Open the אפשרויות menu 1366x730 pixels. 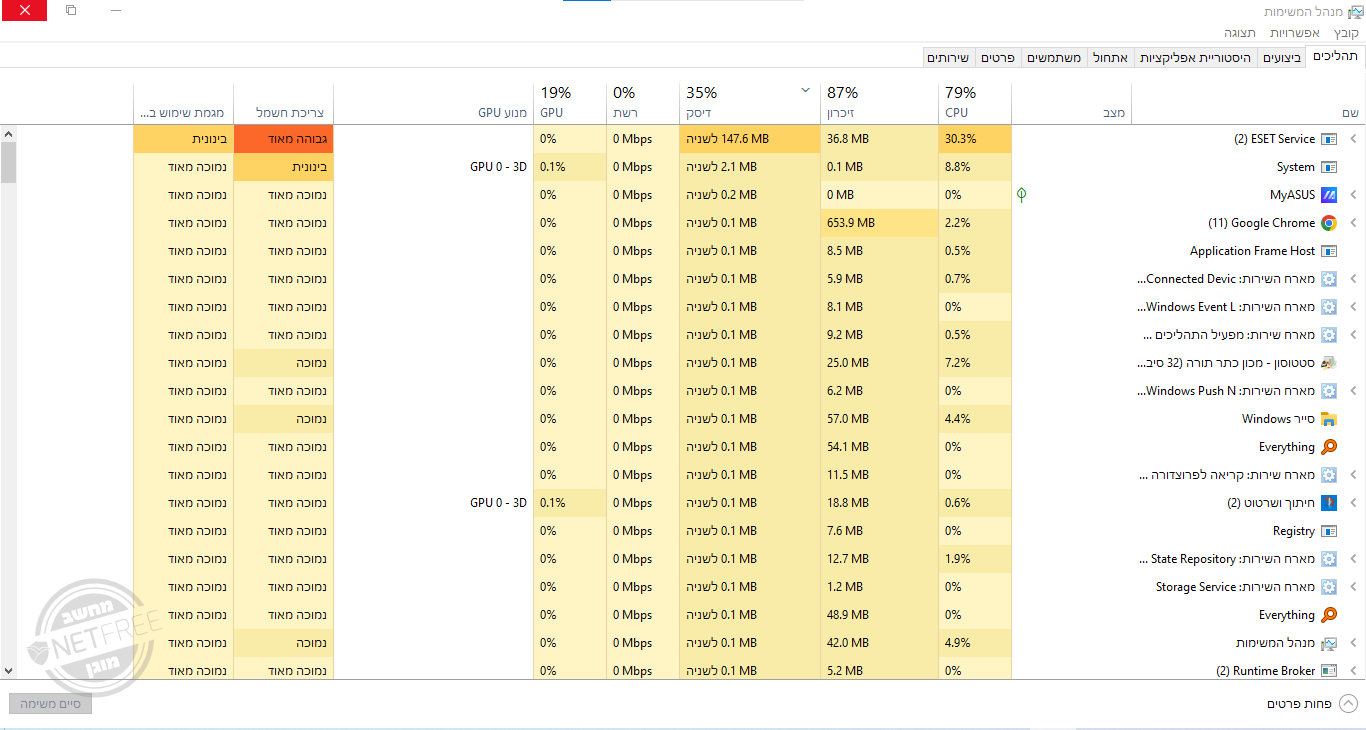(x=1295, y=33)
